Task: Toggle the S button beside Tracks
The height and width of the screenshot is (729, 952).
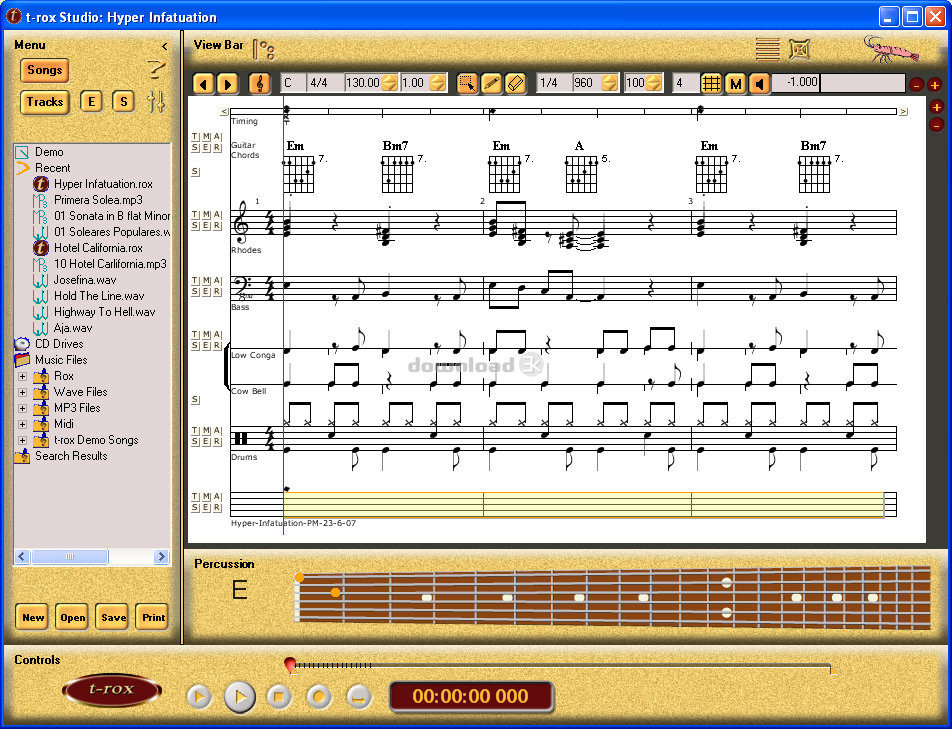Action: pos(123,101)
